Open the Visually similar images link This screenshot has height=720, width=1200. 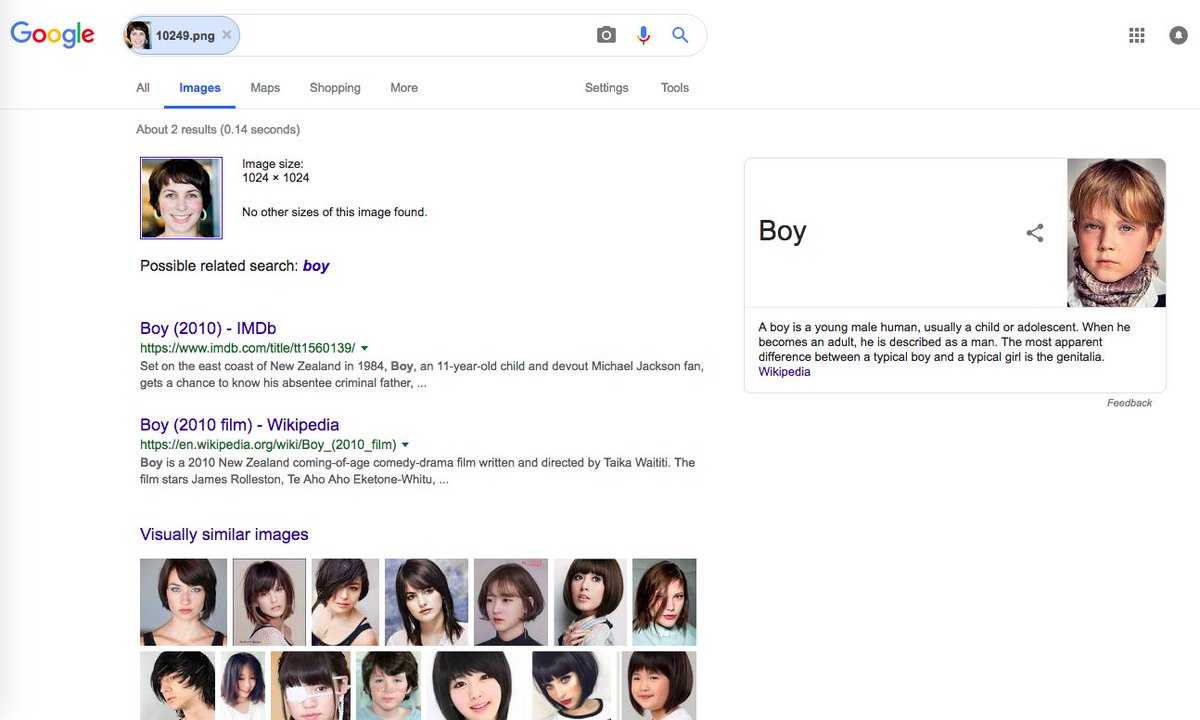pos(224,534)
